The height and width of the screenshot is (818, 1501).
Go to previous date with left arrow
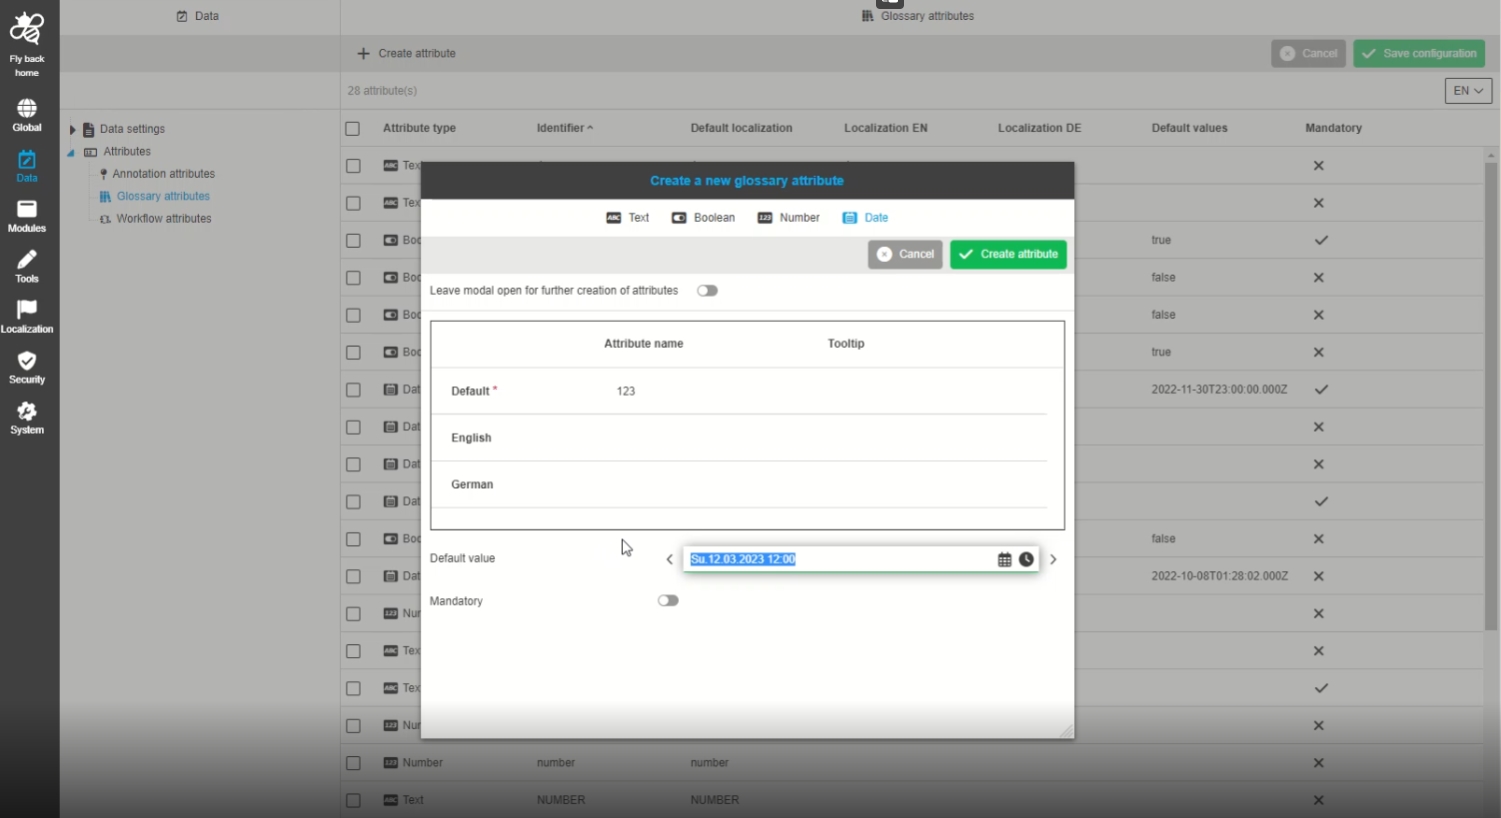[x=670, y=559]
